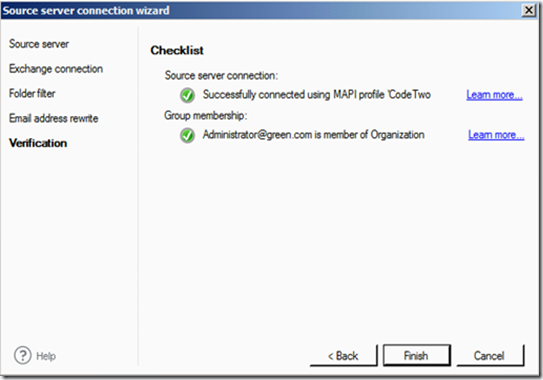
Task: Click the wizard title bar
Action: coord(260,10)
